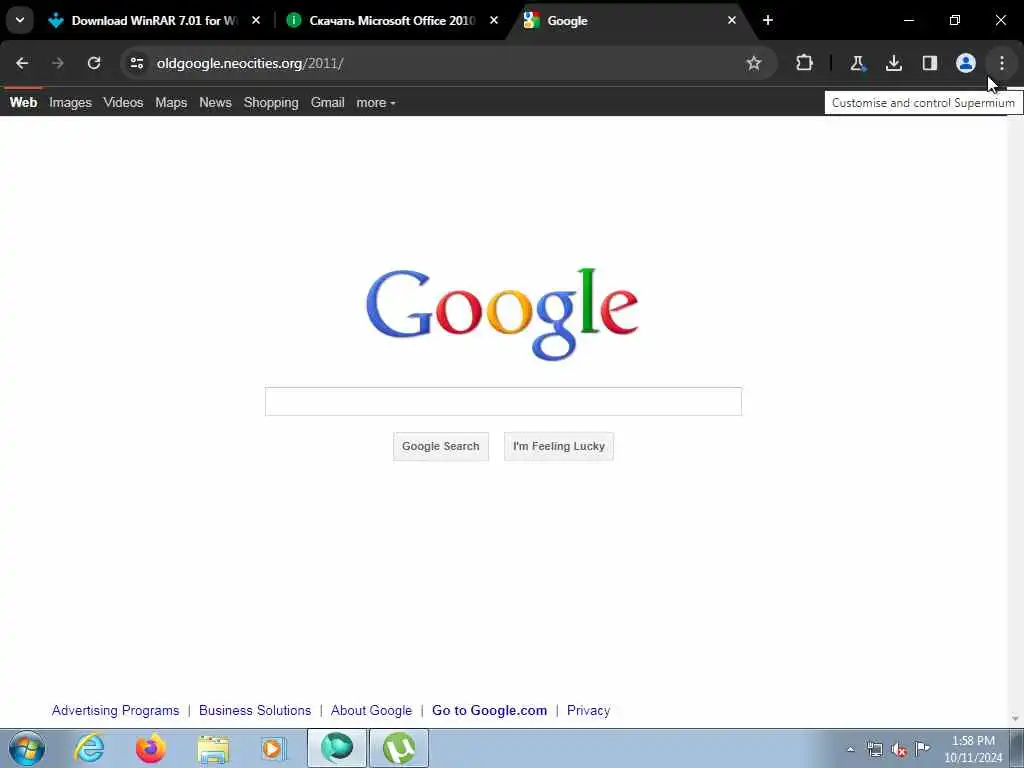Screen dimensions: 1024x768
Task: Click the scrollbar down arrow on page
Action: (1016, 720)
